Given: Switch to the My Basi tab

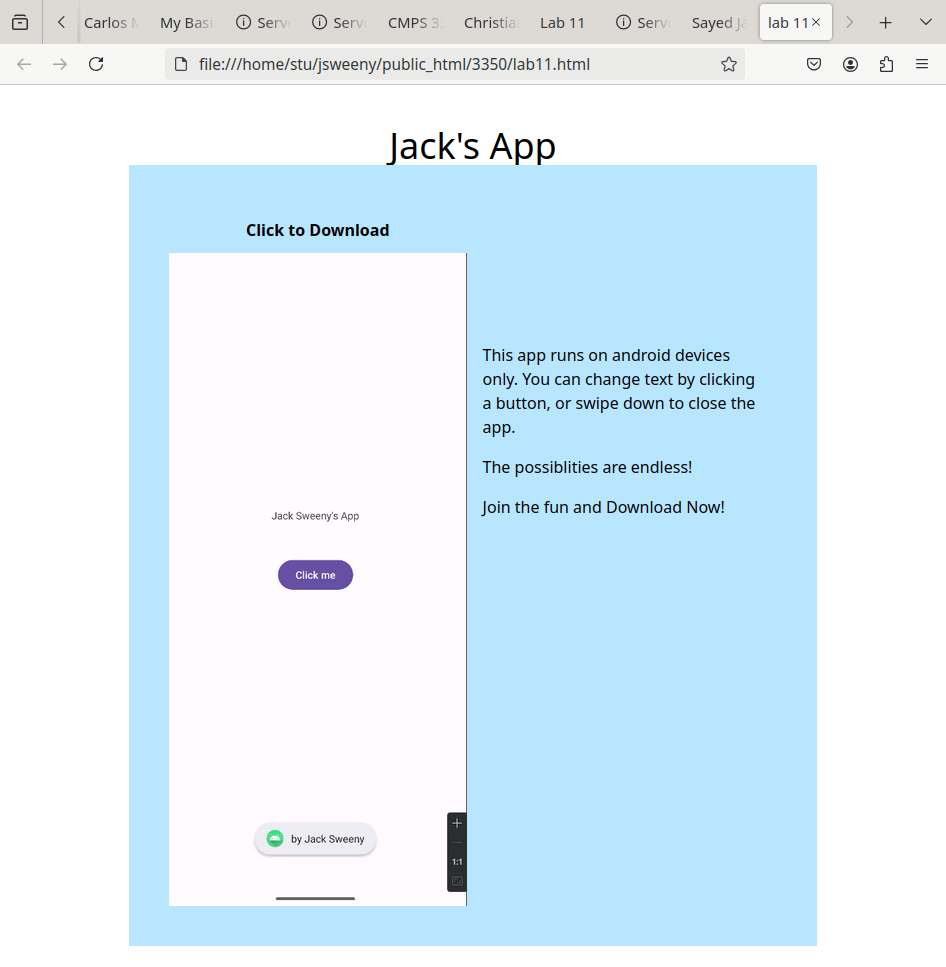Looking at the screenshot, I should point(187,23).
